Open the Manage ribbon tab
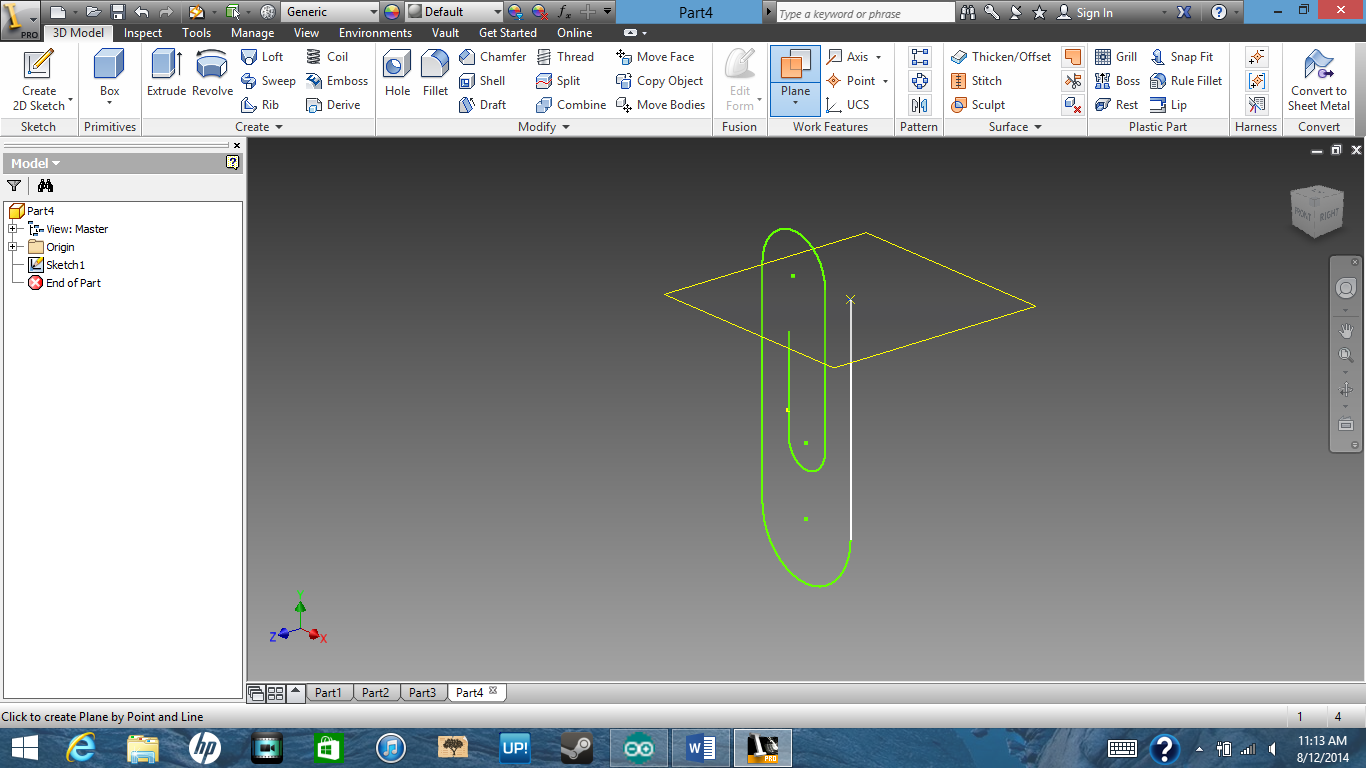The height and width of the screenshot is (768, 1366). [x=252, y=33]
